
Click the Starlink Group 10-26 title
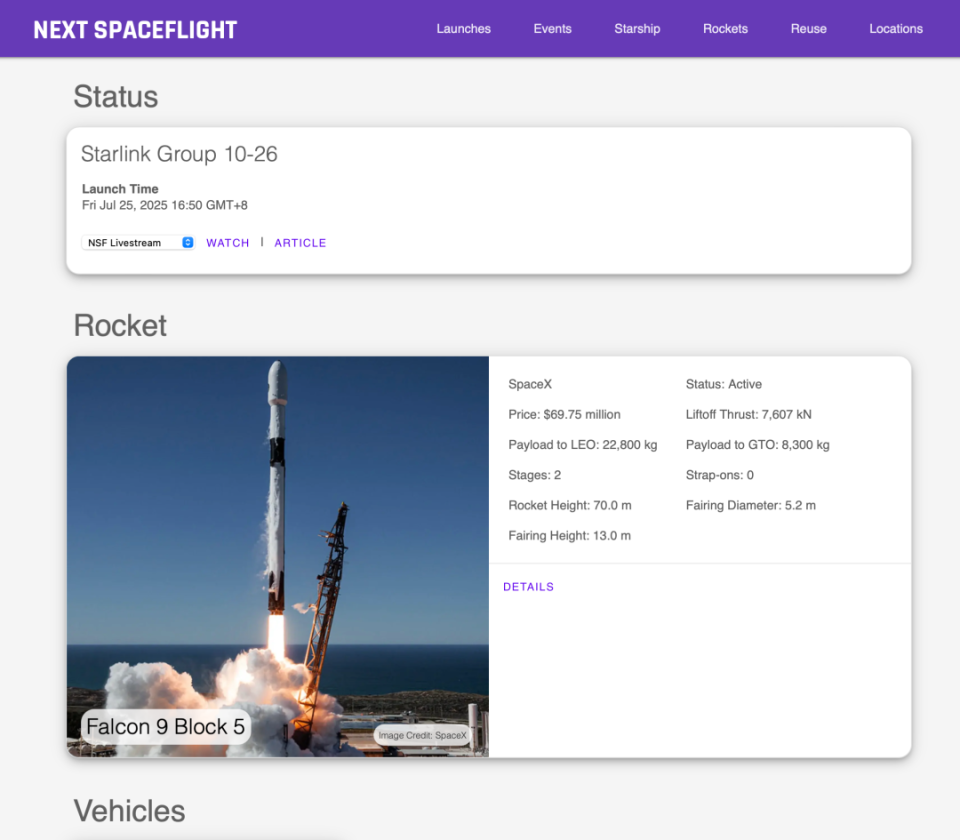(x=179, y=154)
